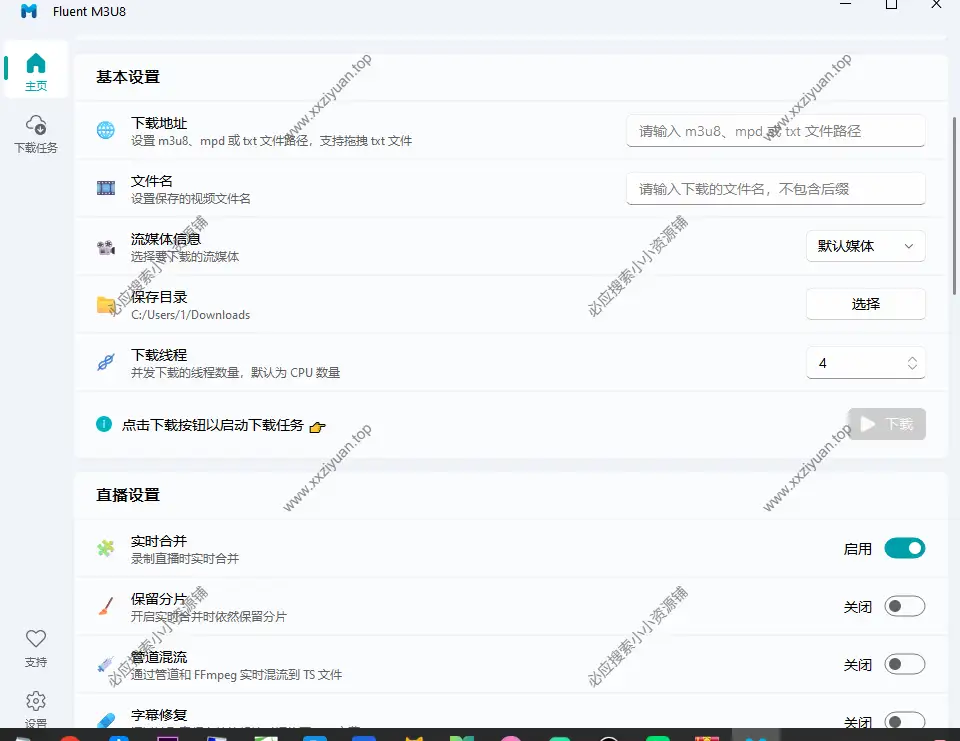The height and width of the screenshot is (741, 960).
Task: Open the 默认媒体 dropdown
Action: [865, 246]
